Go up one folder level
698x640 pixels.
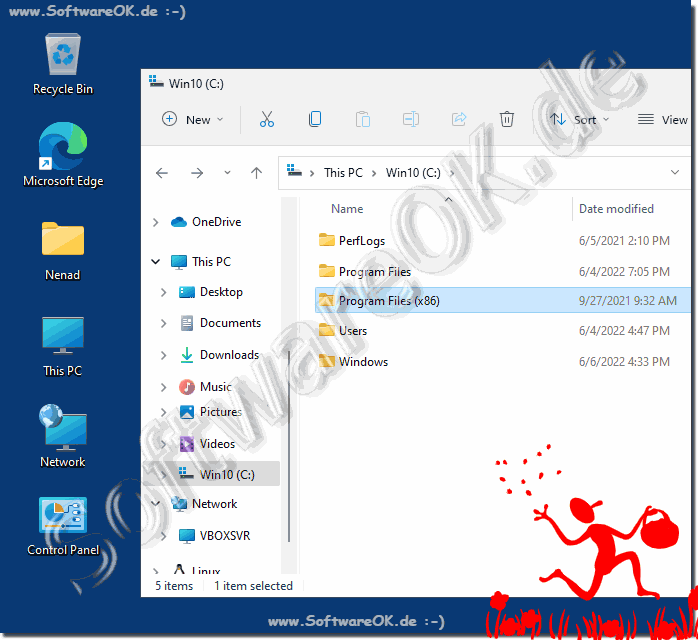click(256, 173)
